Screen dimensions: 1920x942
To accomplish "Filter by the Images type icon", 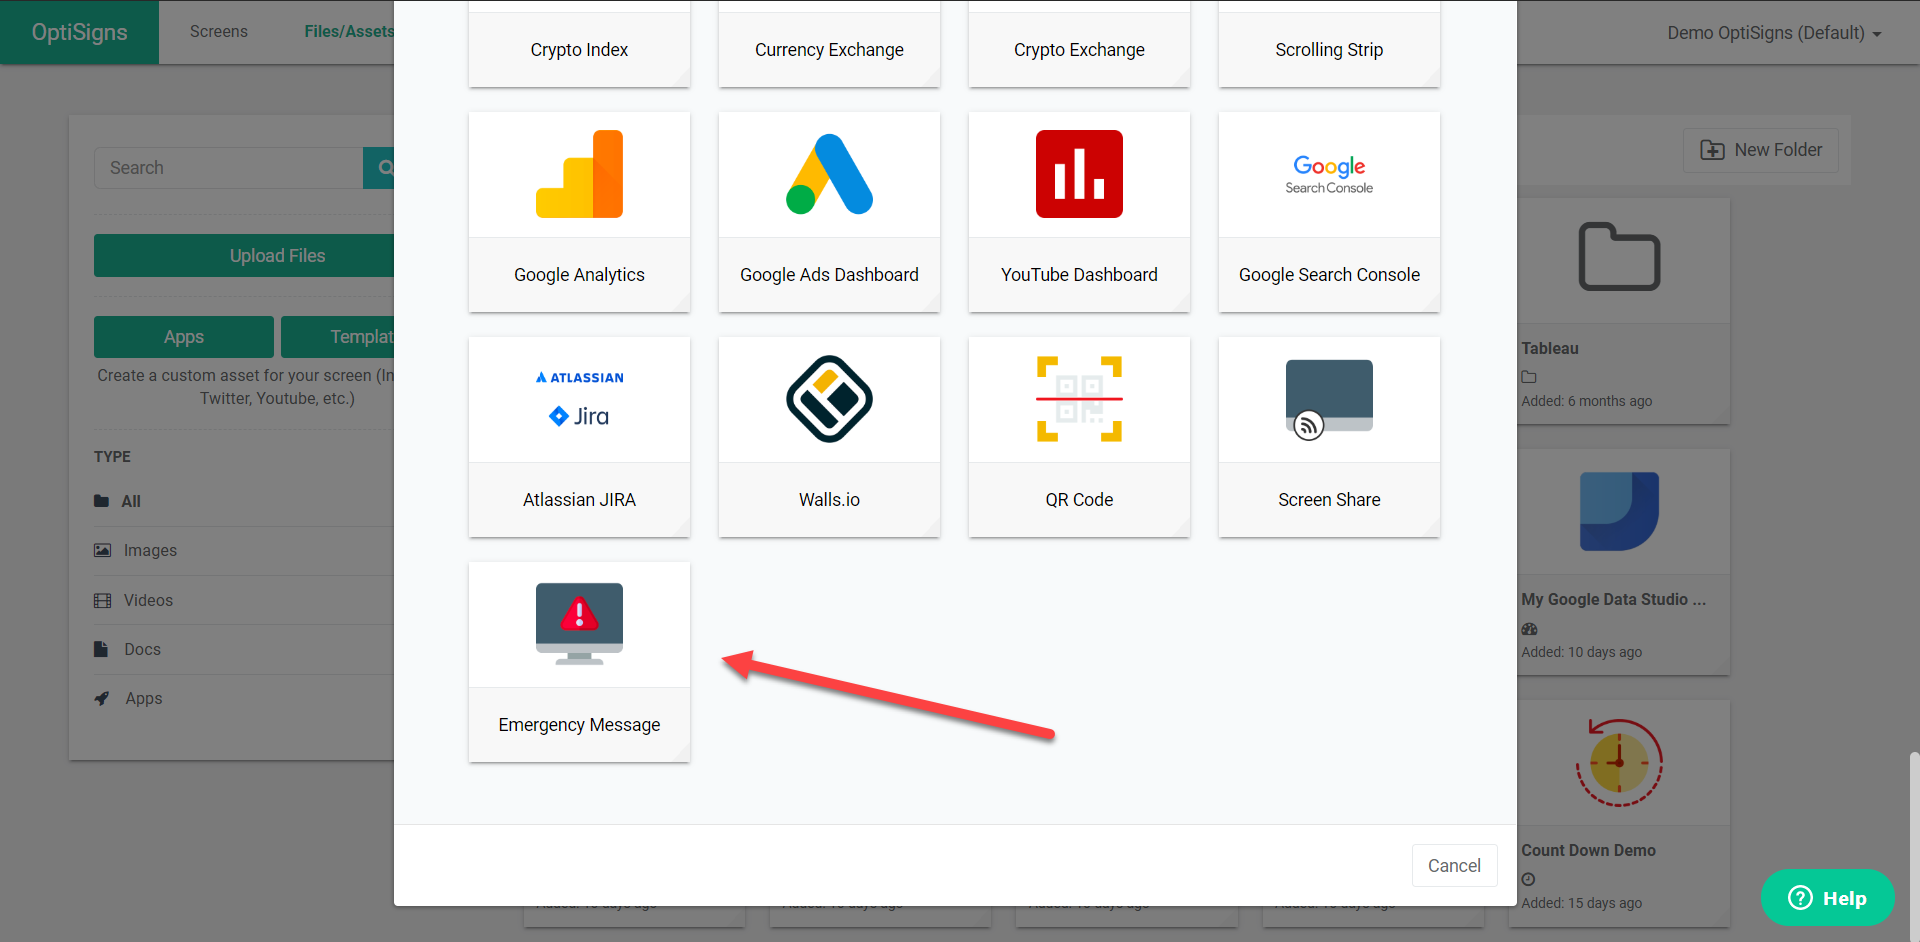I will pos(102,550).
